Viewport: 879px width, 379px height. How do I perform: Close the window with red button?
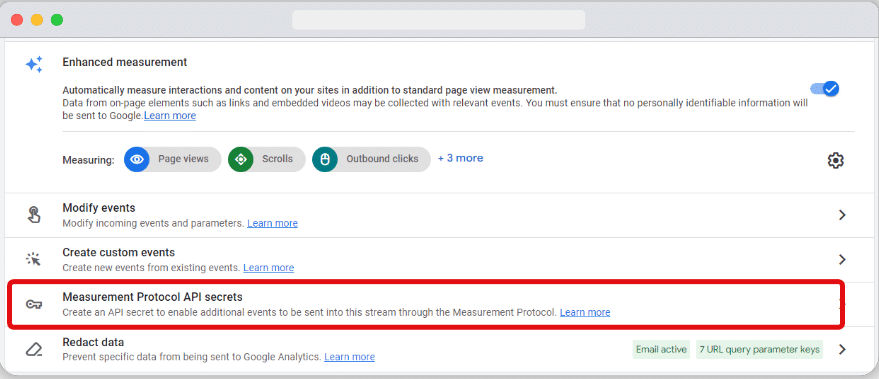[17, 20]
